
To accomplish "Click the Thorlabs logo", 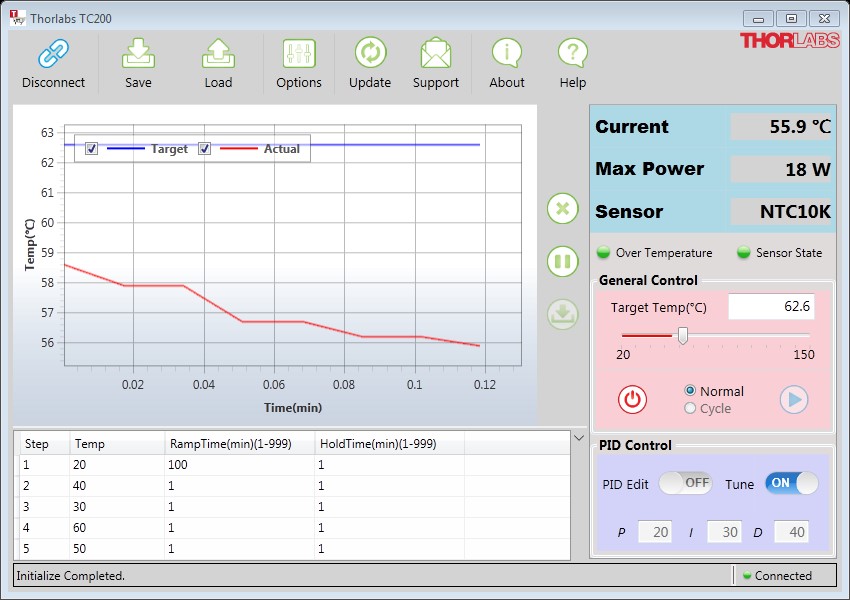I will (x=789, y=41).
